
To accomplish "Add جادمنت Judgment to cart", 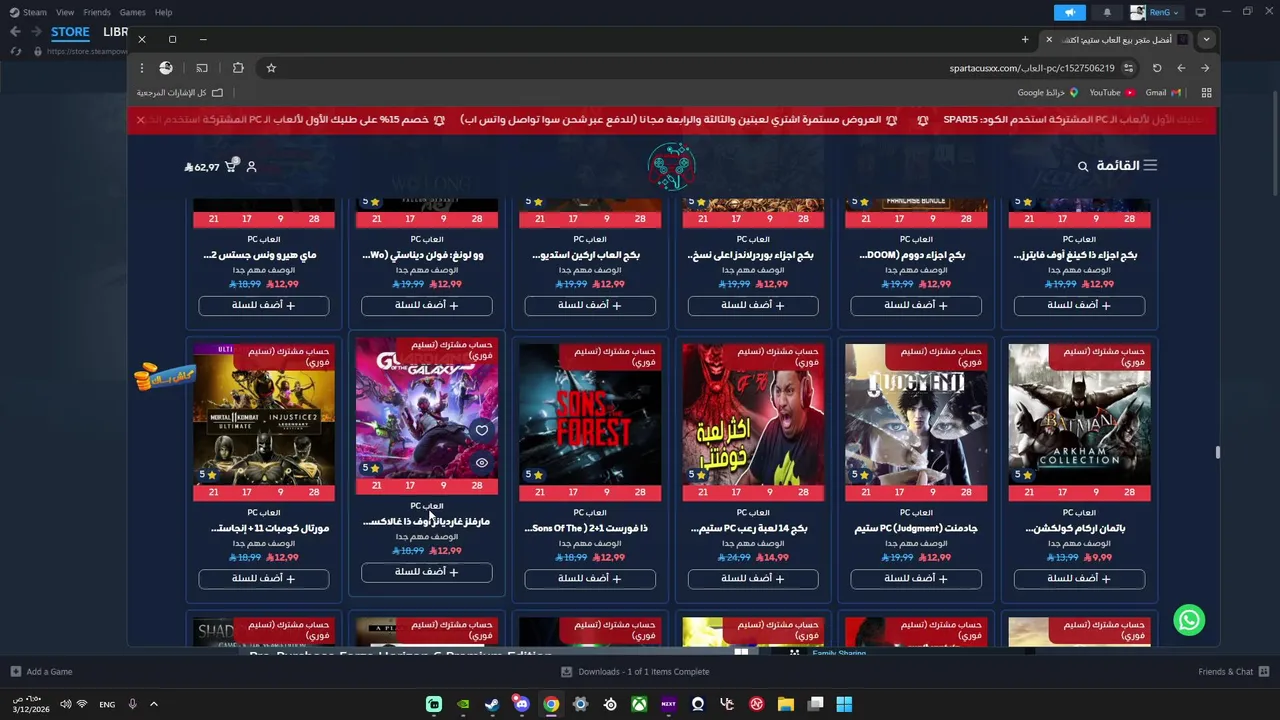I will click(916, 578).
